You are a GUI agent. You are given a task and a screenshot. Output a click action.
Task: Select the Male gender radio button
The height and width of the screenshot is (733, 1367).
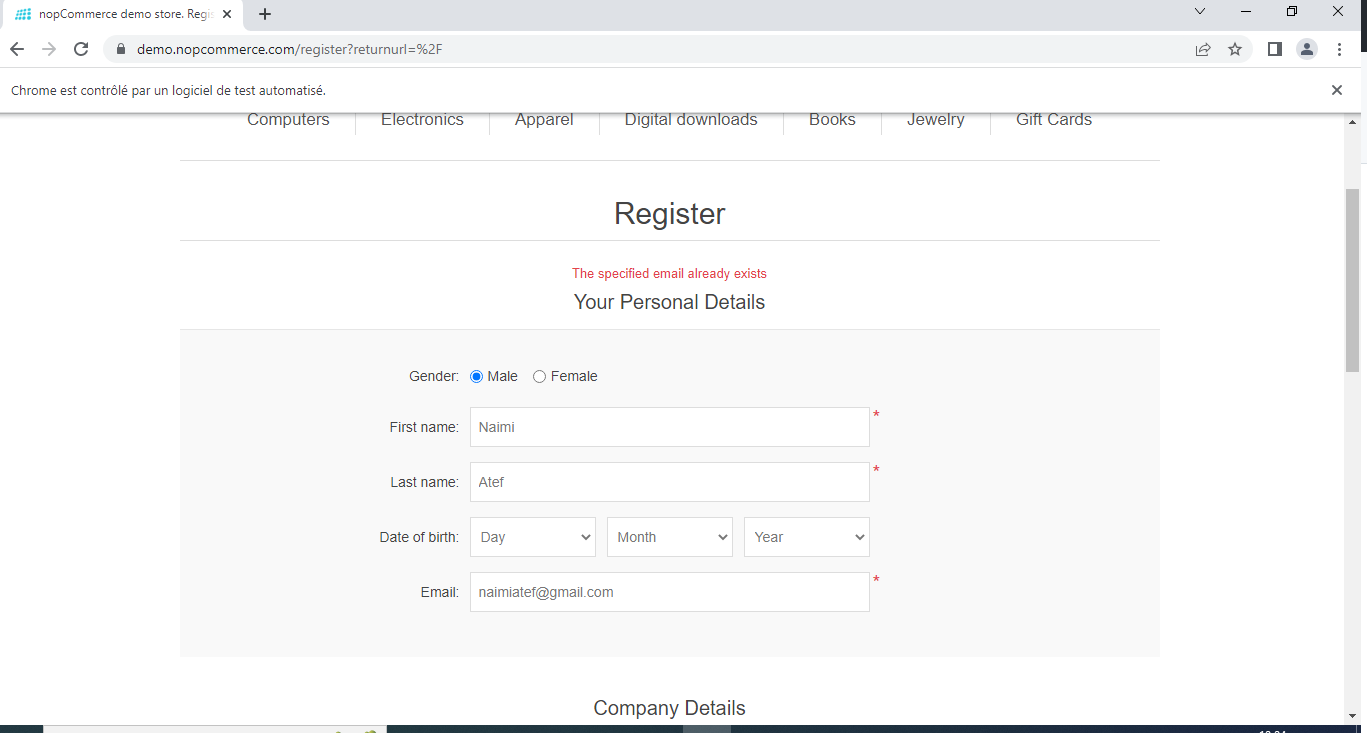click(x=475, y=376)
